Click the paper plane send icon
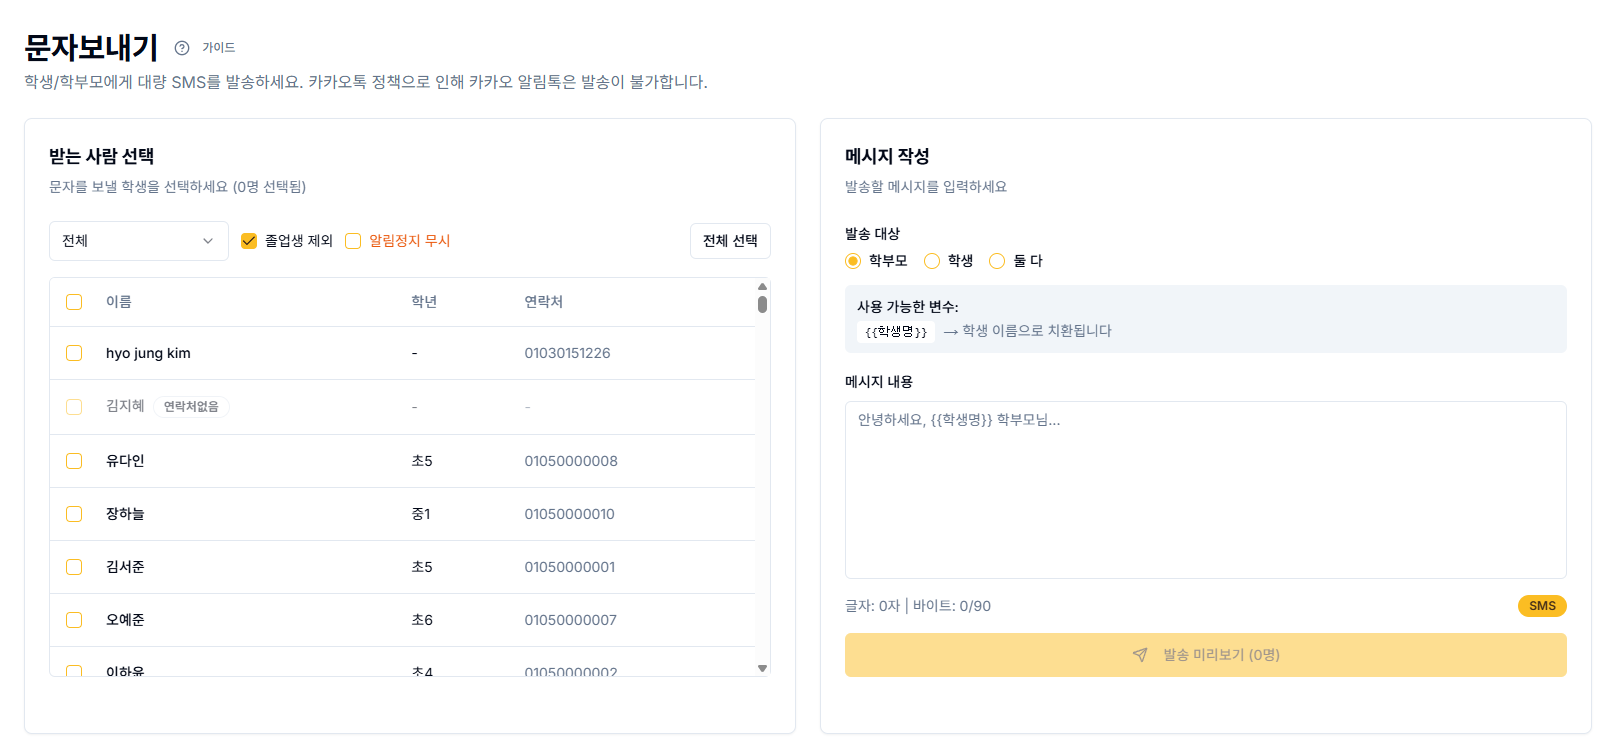The height and width of the screenshot is (752, 1616). pyautogui.click(x=1140, y=655)
